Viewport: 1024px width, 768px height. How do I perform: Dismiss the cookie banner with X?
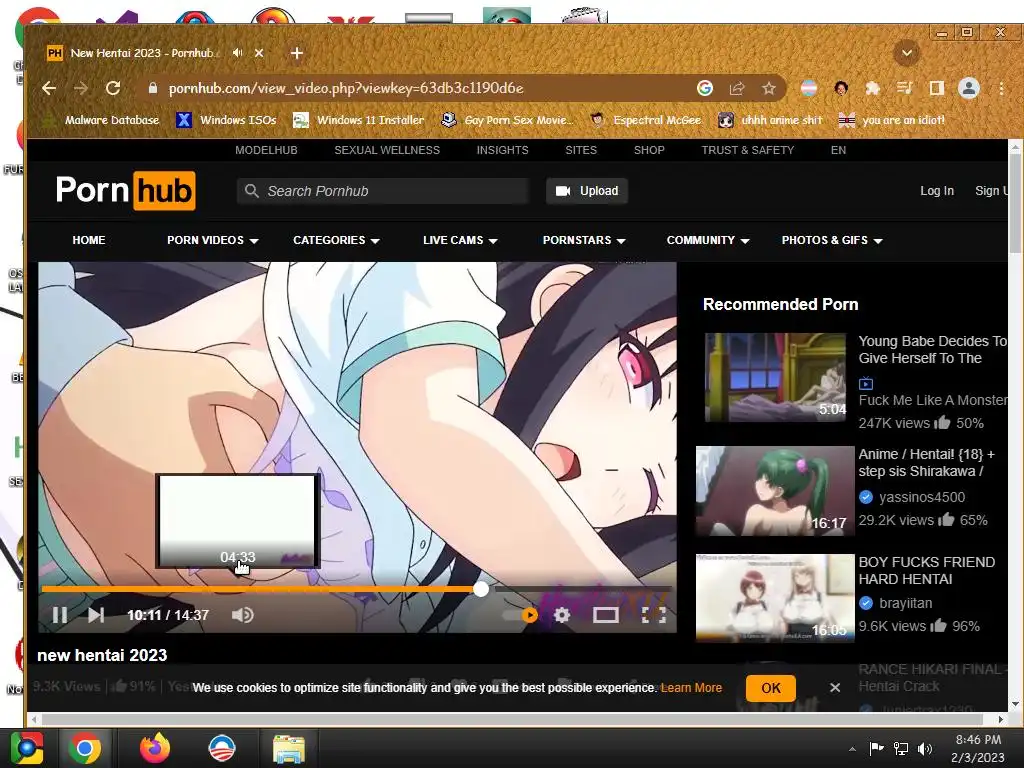click(835, 688)
